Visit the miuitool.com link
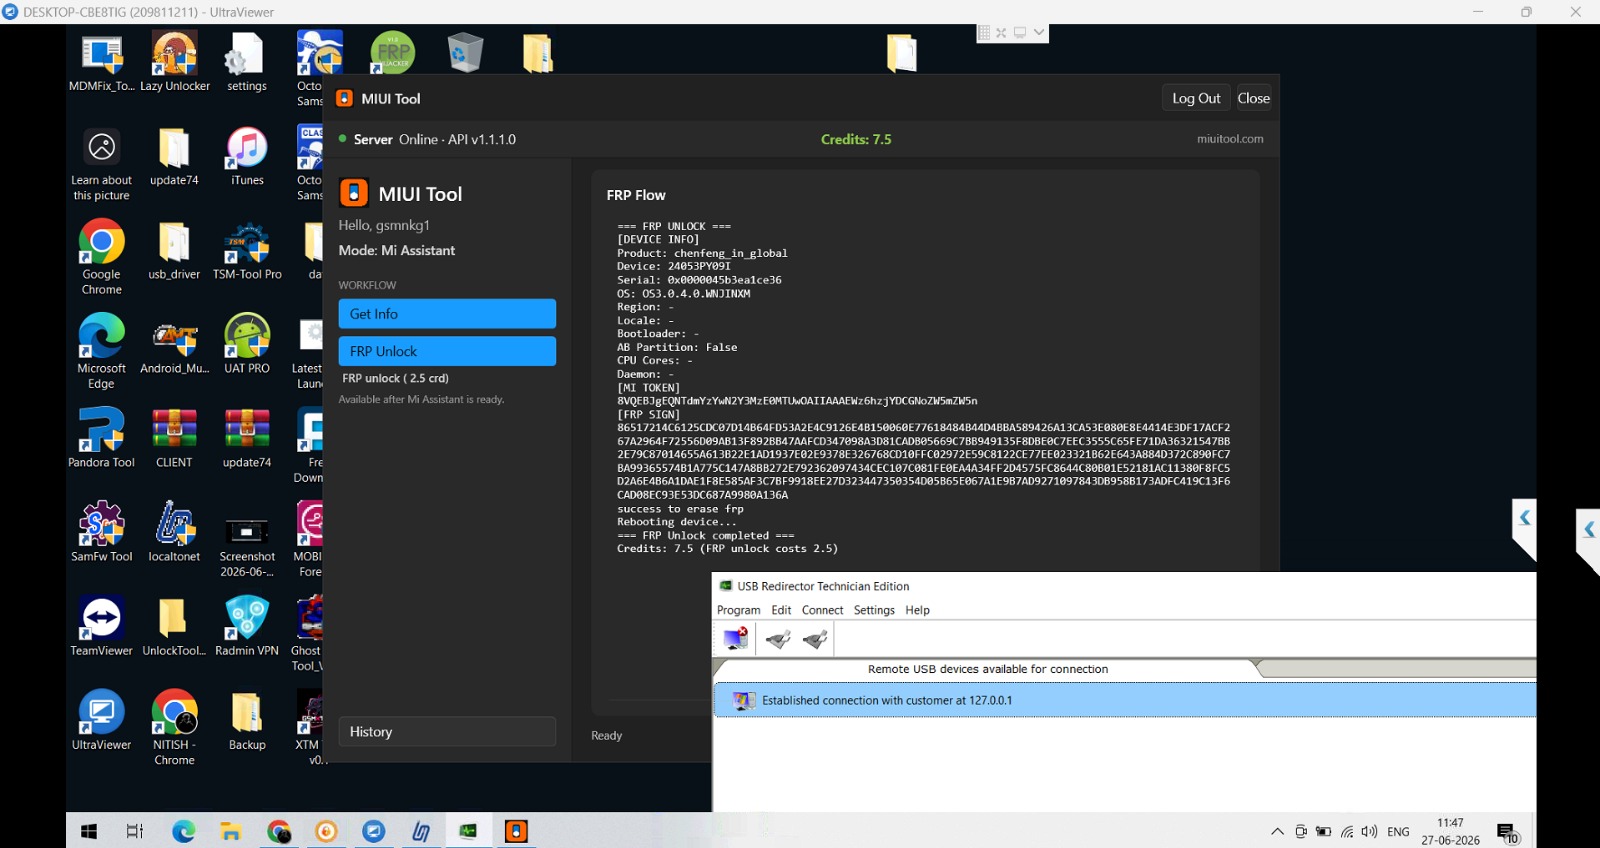 (1230, 139)
